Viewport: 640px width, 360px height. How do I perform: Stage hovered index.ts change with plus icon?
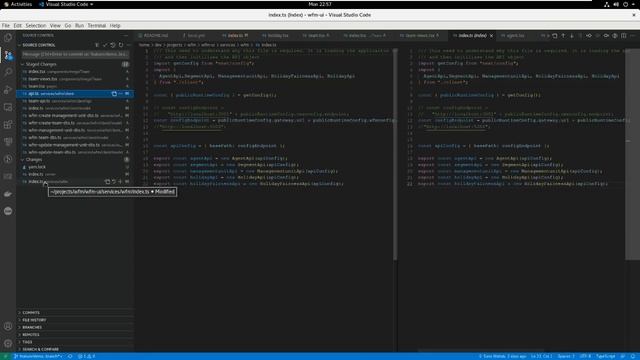(x=120, y=181)
